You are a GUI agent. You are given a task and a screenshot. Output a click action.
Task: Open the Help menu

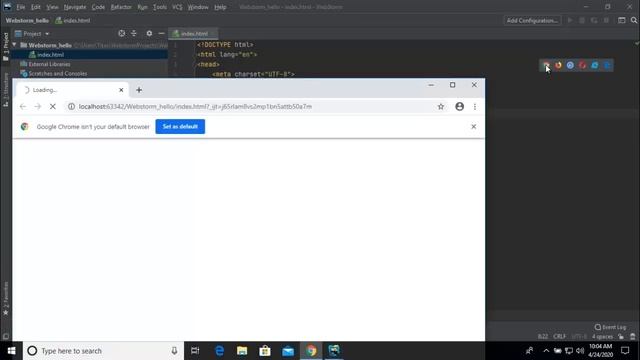(220, 7)
